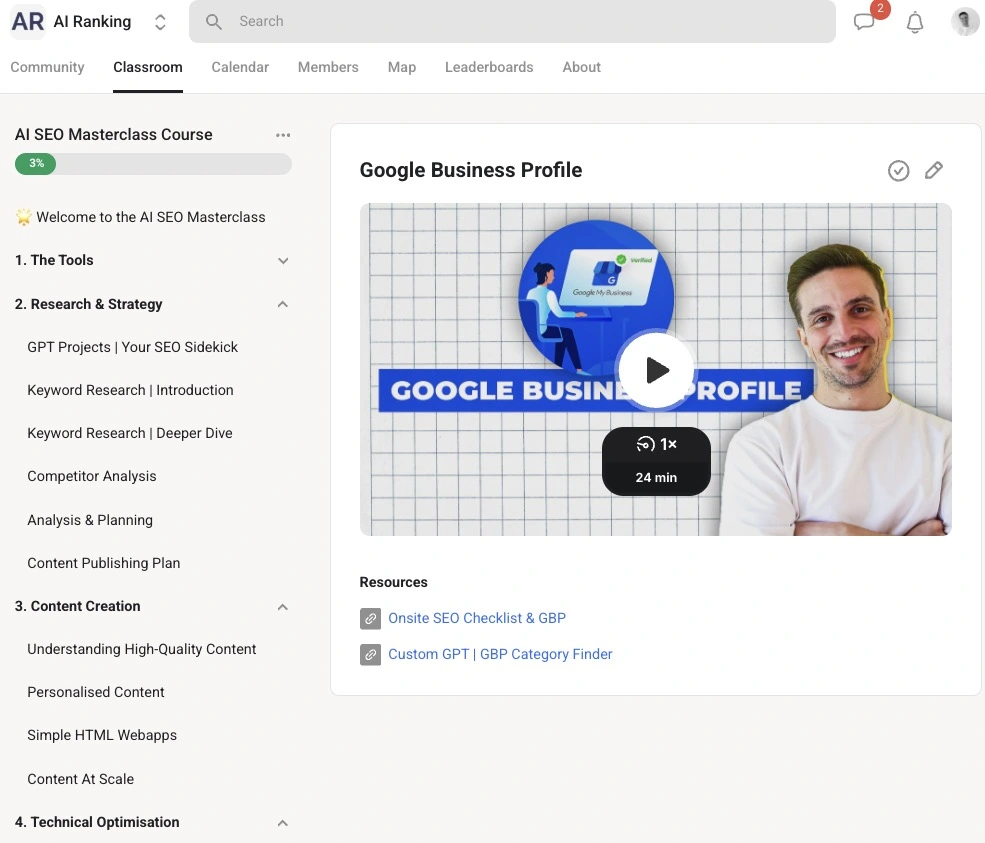Open GPT Projects | Your SEO Sidekick lesson
This screenshot has width=985, height=843.
pos(133,347)
